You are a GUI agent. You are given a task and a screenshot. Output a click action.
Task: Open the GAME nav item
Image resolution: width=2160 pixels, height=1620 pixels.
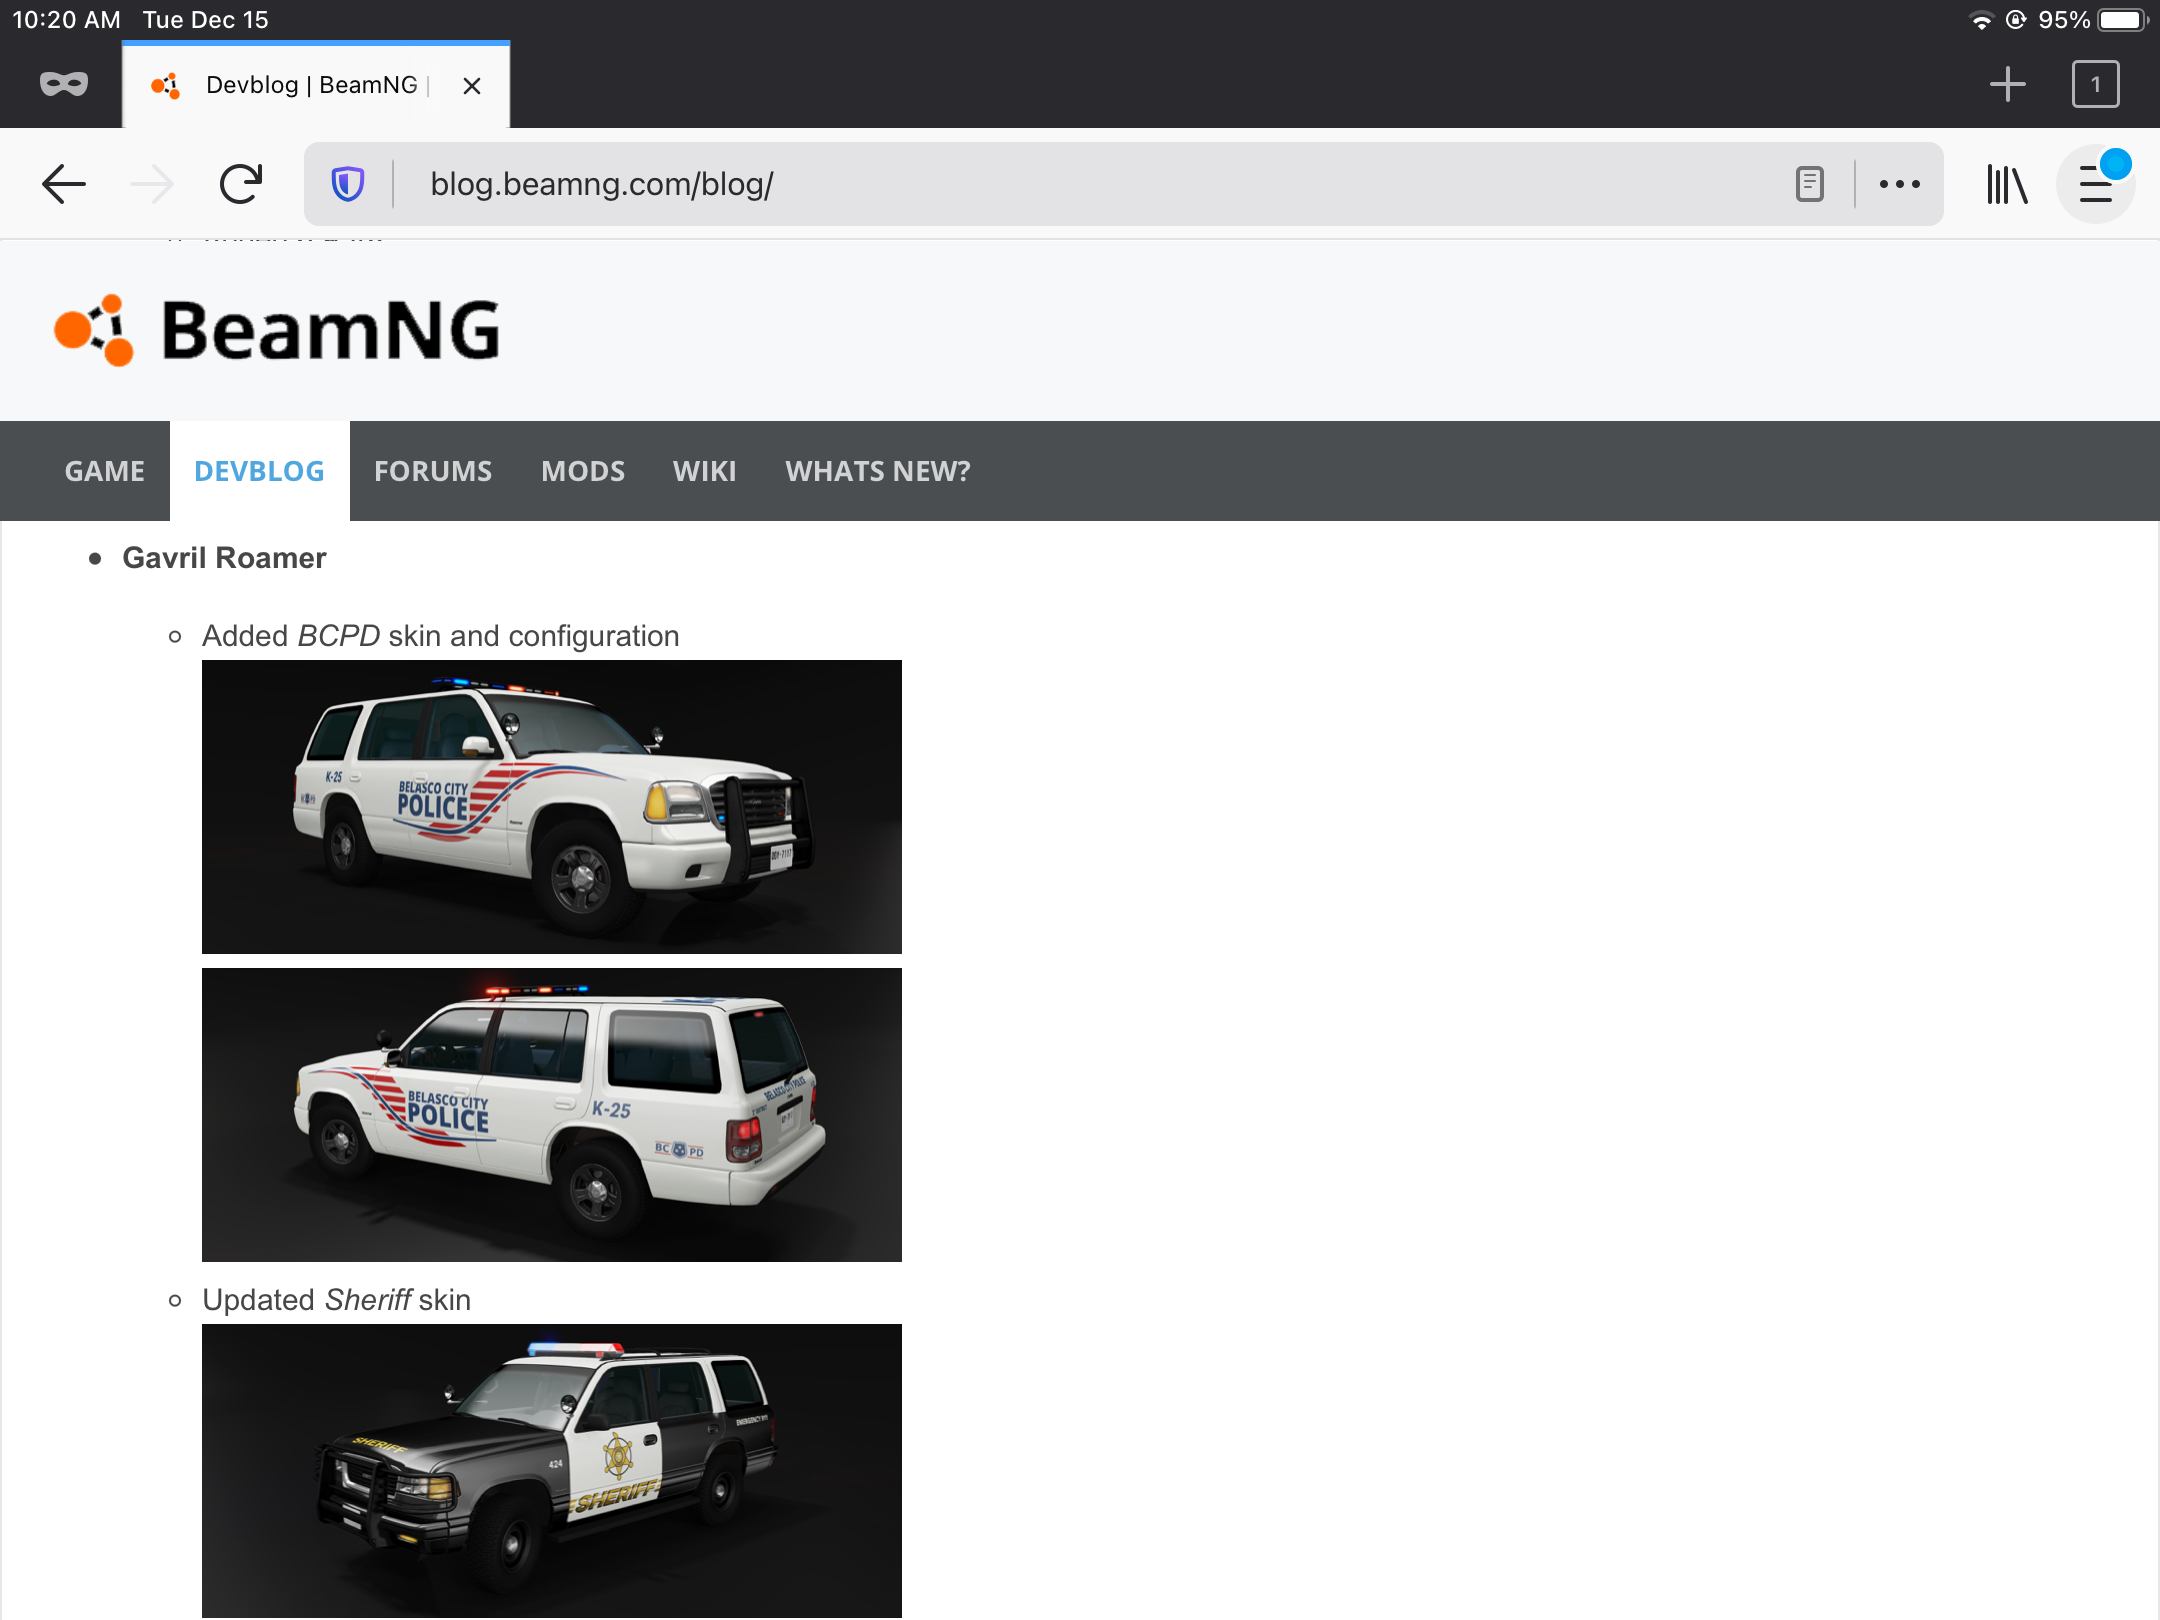[x=105, y=471]
